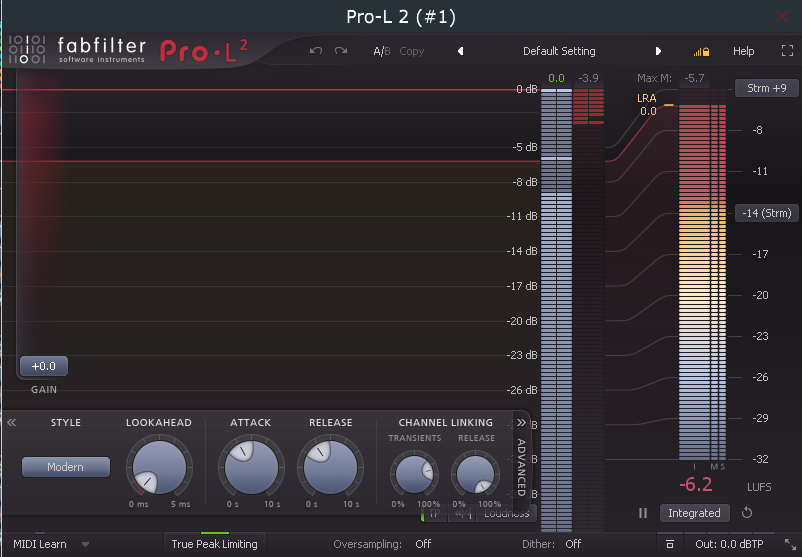Click the 0.0 green peak readout
The height and width of the screenshot is (557, 802).
556,78
